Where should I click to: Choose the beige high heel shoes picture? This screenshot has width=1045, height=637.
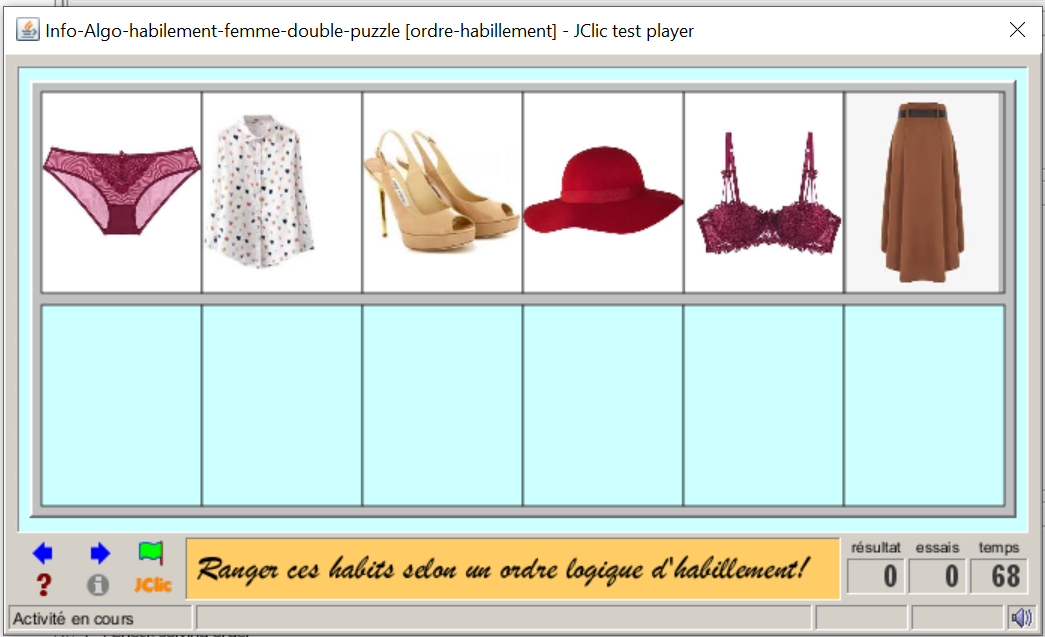click(x=442, y=192)
